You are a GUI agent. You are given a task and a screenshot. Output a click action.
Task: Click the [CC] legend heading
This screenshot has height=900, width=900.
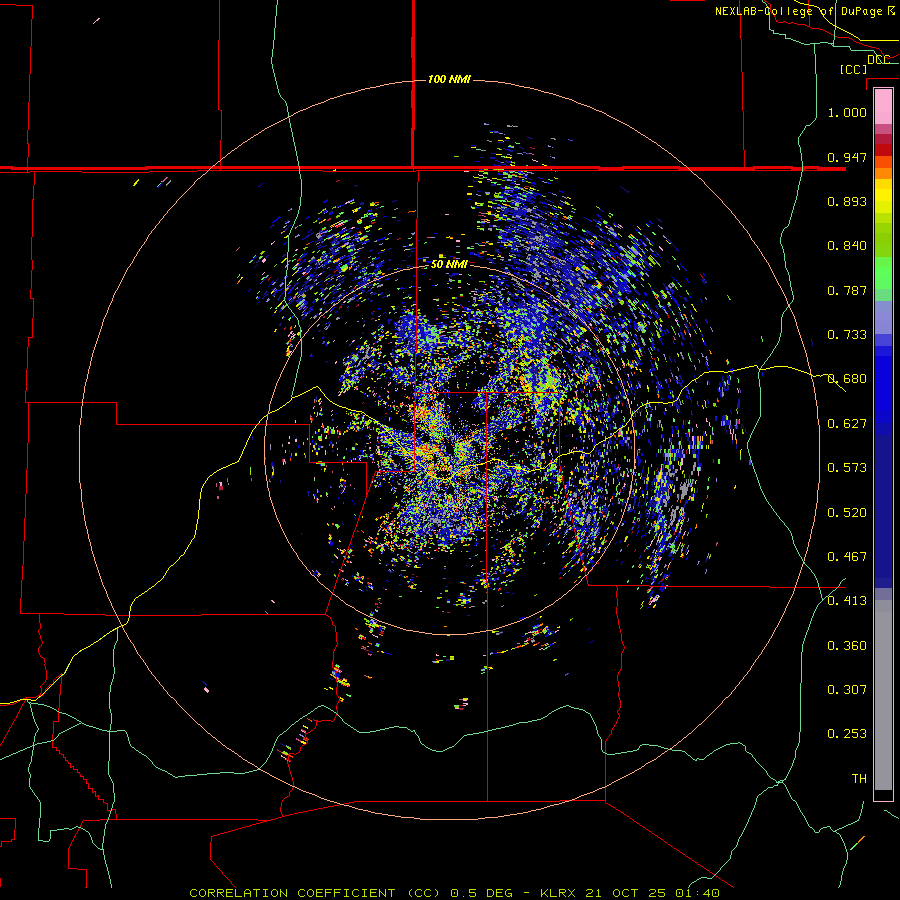(853, 69)
